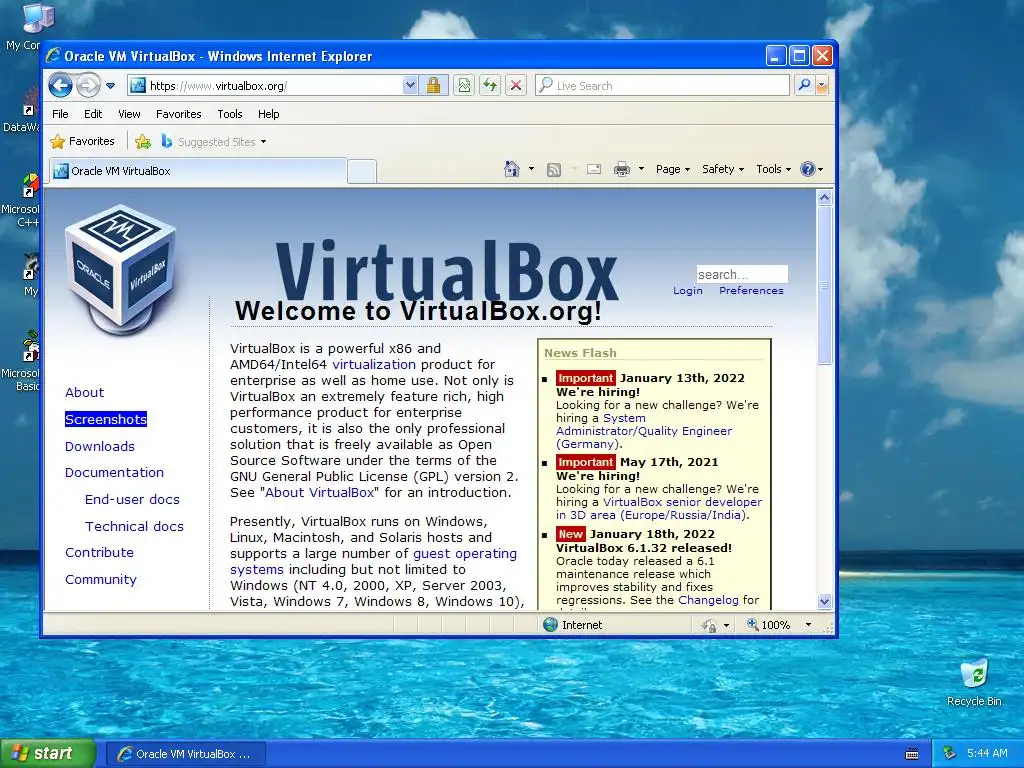The width and height of the screenshot is (1024, 768).
Task: Open the End-user docs link
Action: coord(132,500)
